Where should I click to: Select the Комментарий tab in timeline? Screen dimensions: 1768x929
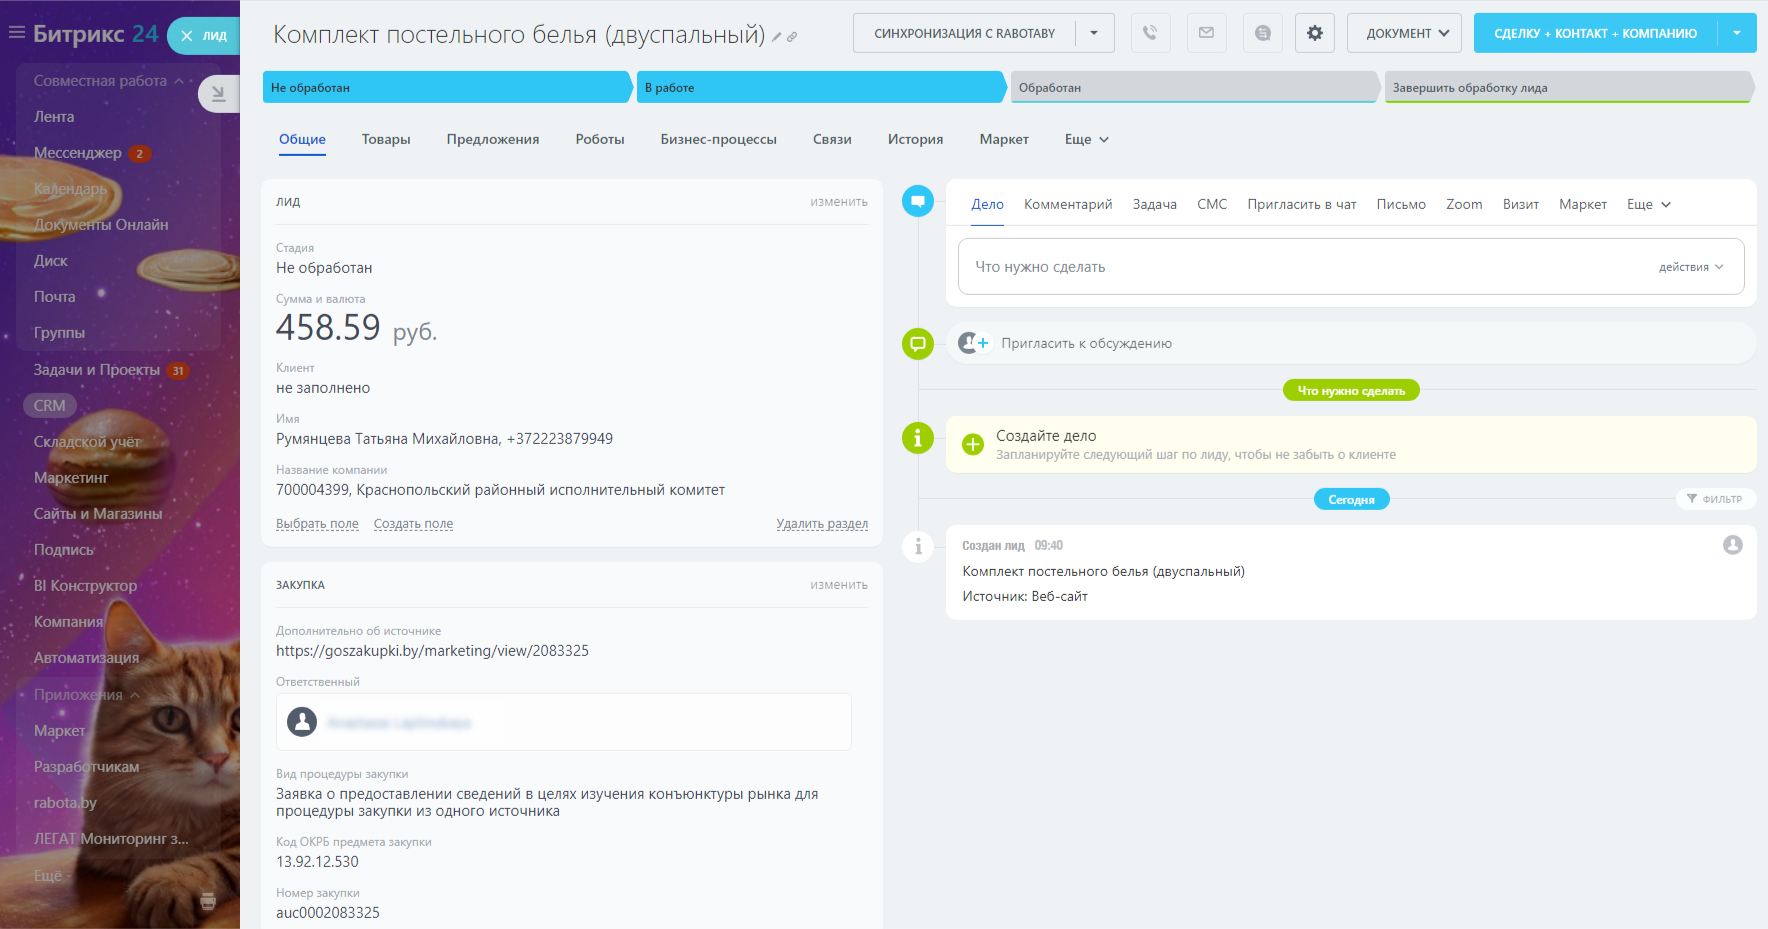point(1067,204)
